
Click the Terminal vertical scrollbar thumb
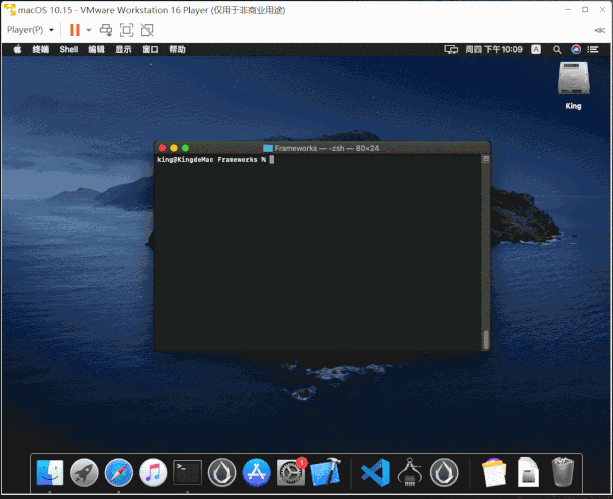point(486,340)
